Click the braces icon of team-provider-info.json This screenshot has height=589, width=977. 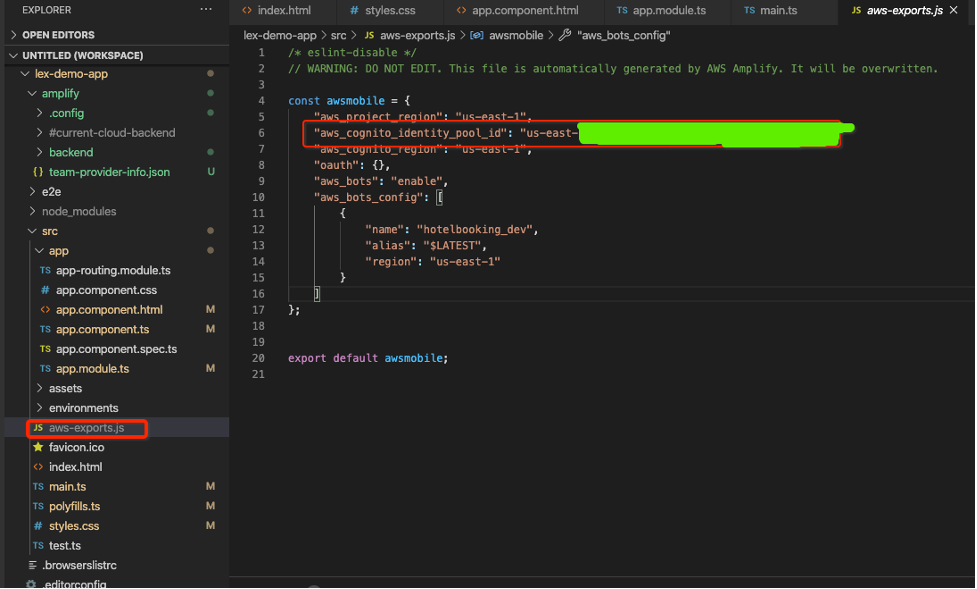[38, 172]
